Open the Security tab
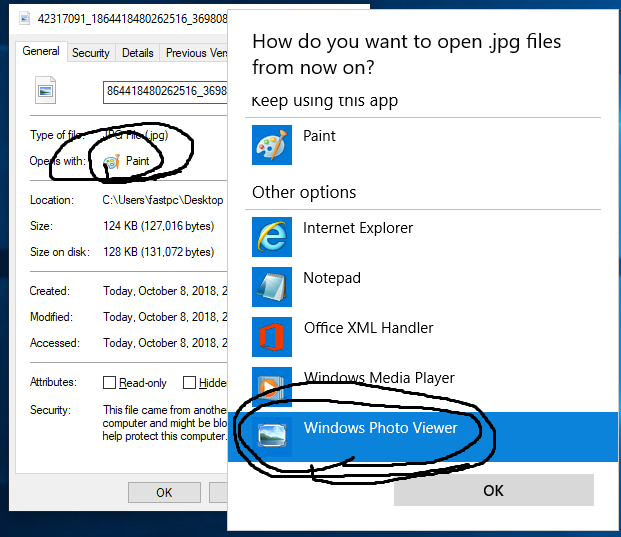This screenshot has height=537, width=621. click(91, 53)
